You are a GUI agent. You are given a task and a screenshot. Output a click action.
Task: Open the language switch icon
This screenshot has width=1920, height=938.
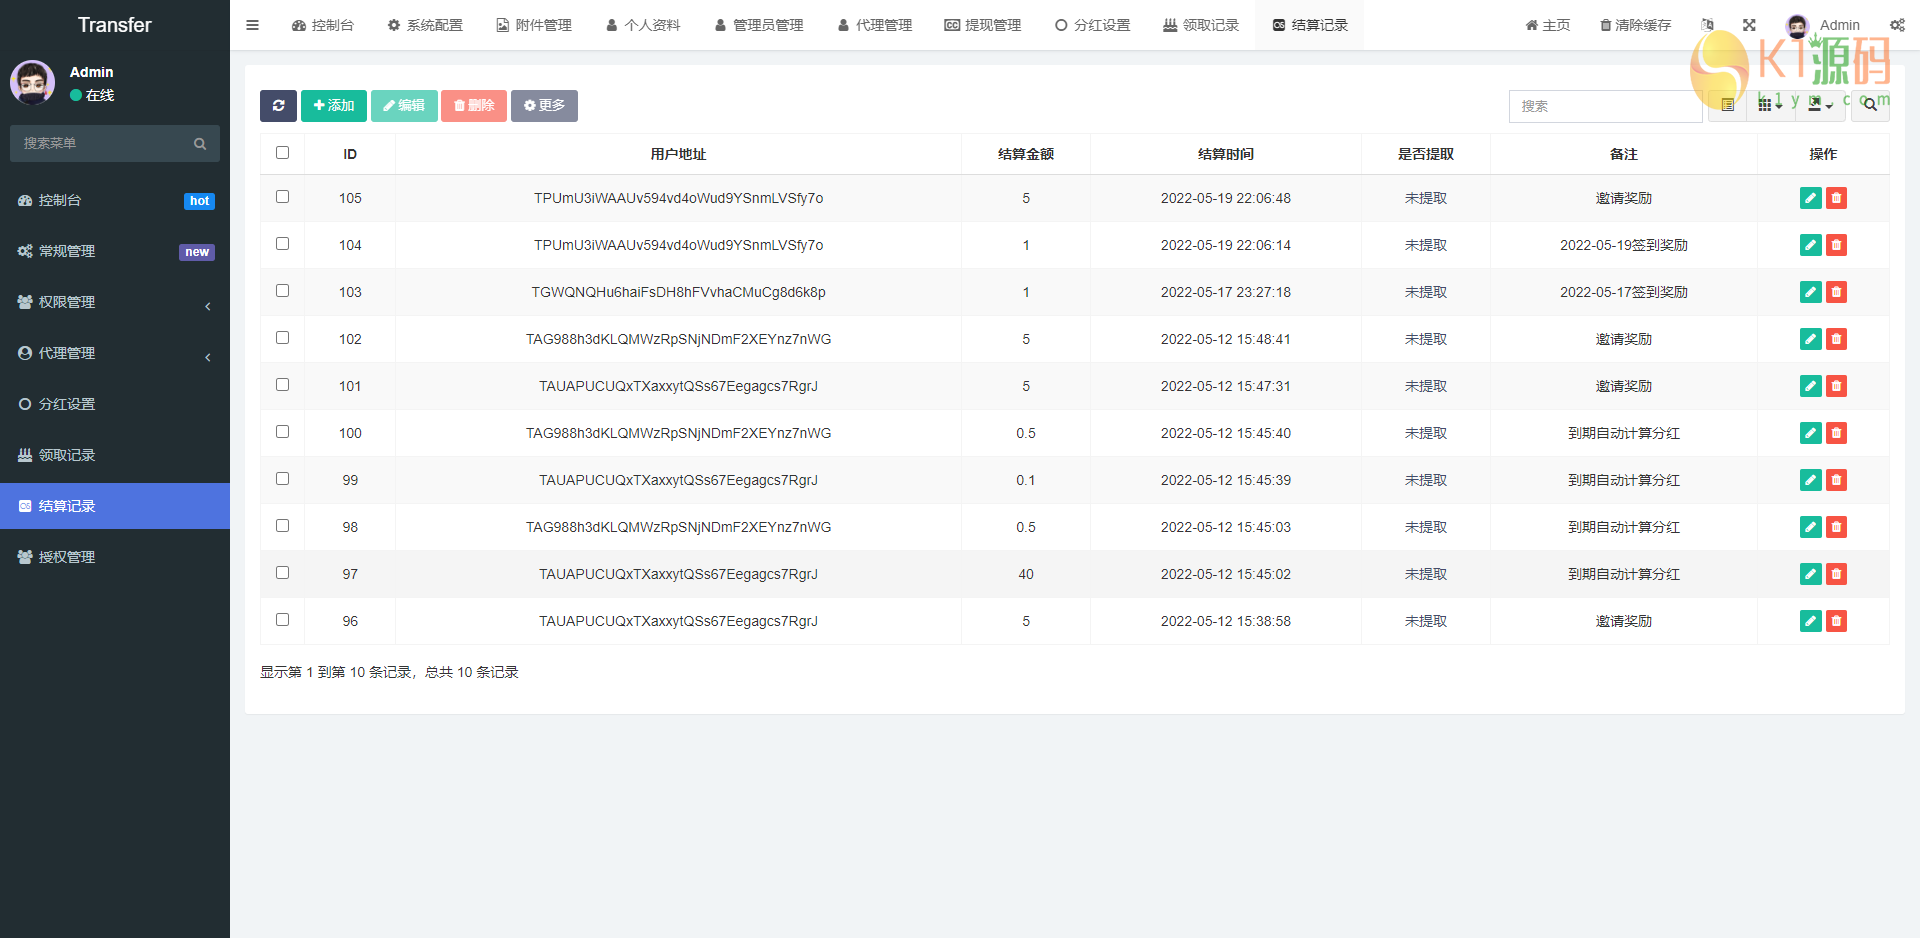[x=1707, y=25]
